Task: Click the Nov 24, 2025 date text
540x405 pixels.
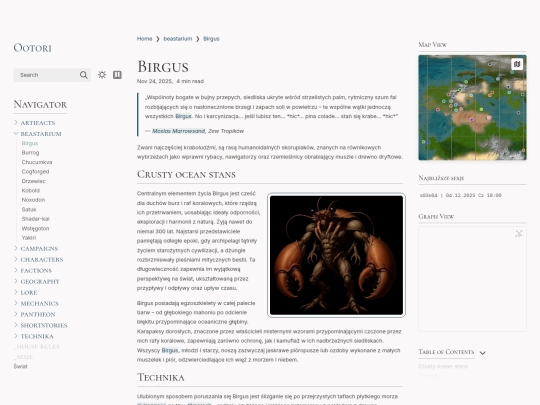Action: point(155,81)
